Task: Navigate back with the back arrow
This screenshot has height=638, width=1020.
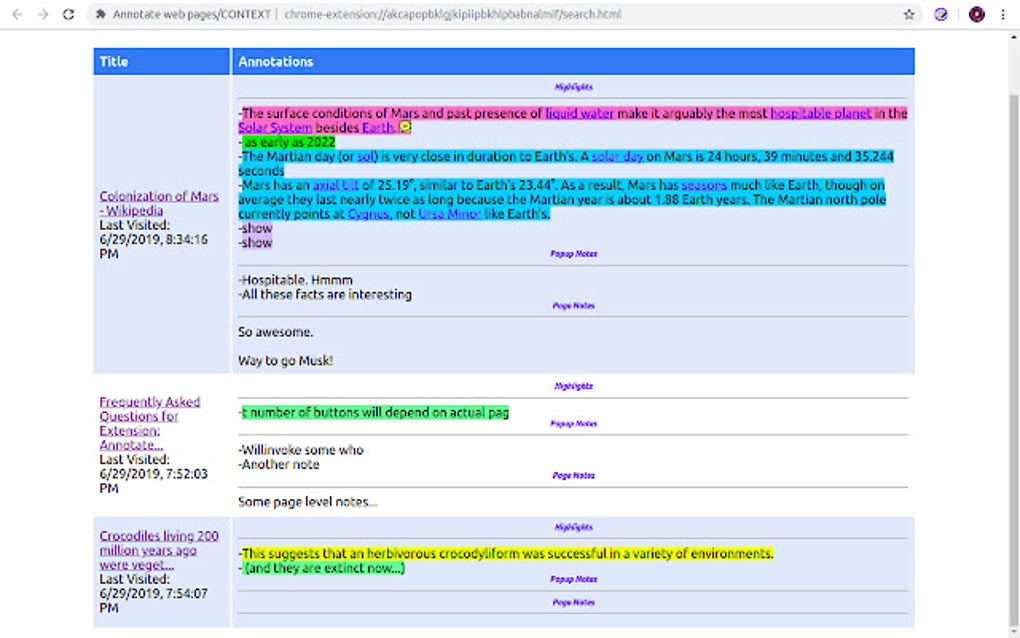Action: 17,14
